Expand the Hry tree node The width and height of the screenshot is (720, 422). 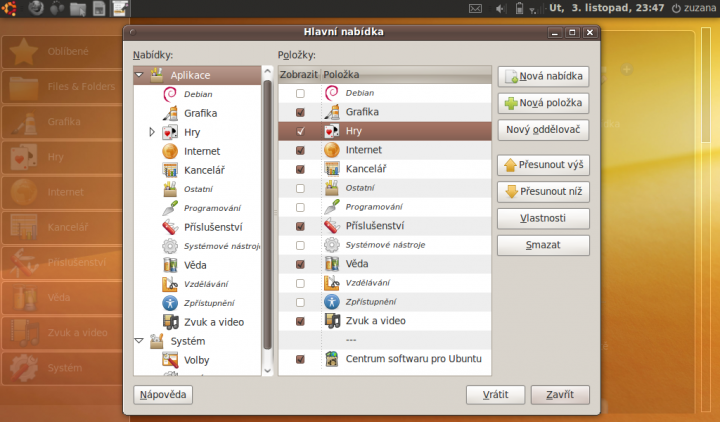tap(152, 132)
